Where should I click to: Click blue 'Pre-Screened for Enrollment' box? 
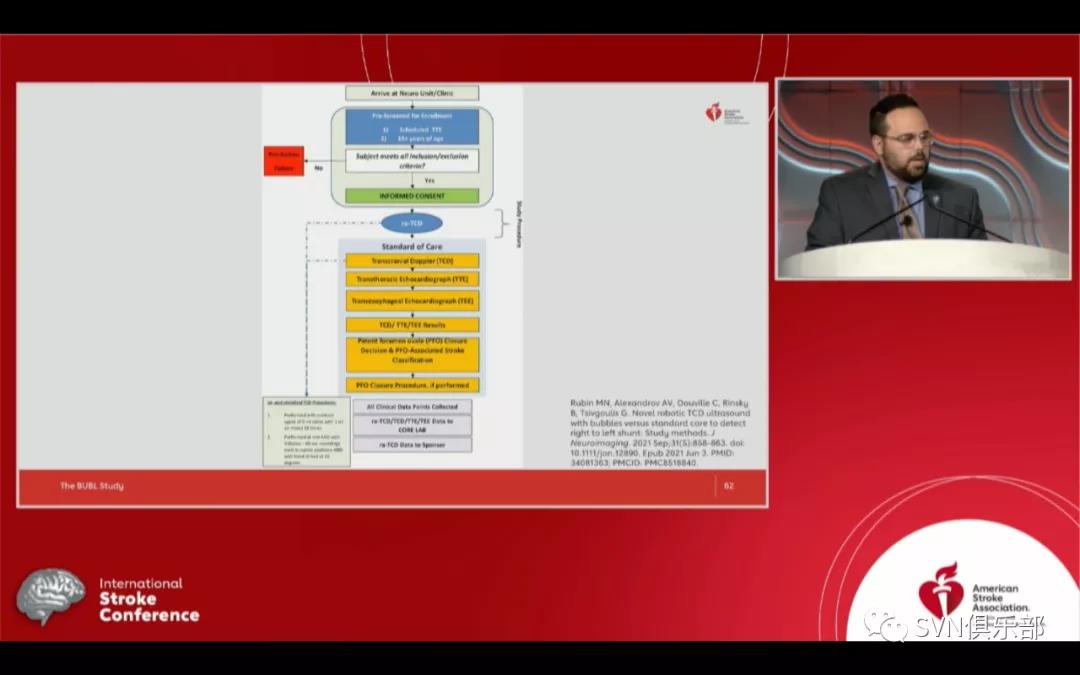click(412, 127)
